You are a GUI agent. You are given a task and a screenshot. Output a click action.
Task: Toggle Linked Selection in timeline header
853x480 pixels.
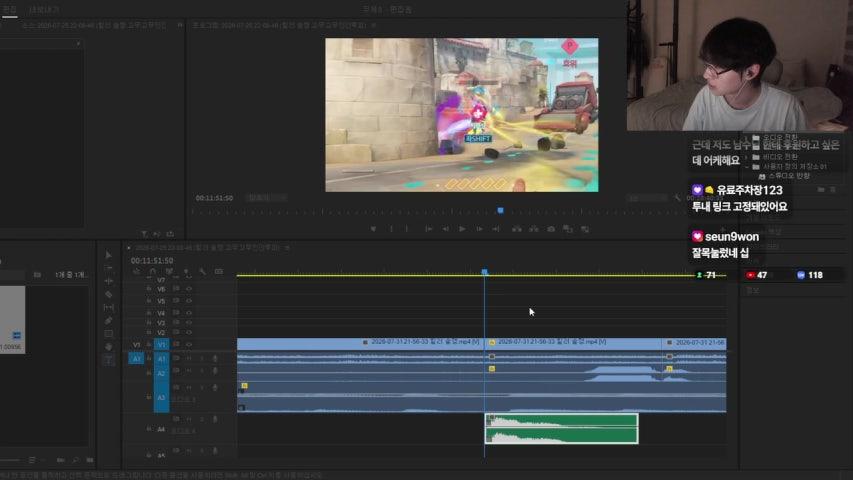[x=169, y=271]
